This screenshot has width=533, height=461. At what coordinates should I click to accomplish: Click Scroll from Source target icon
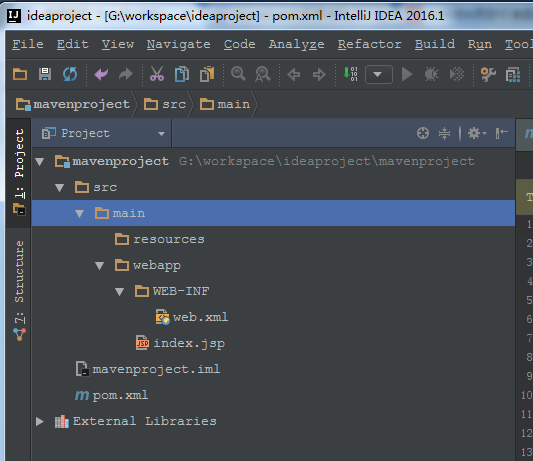click(423, 133)
